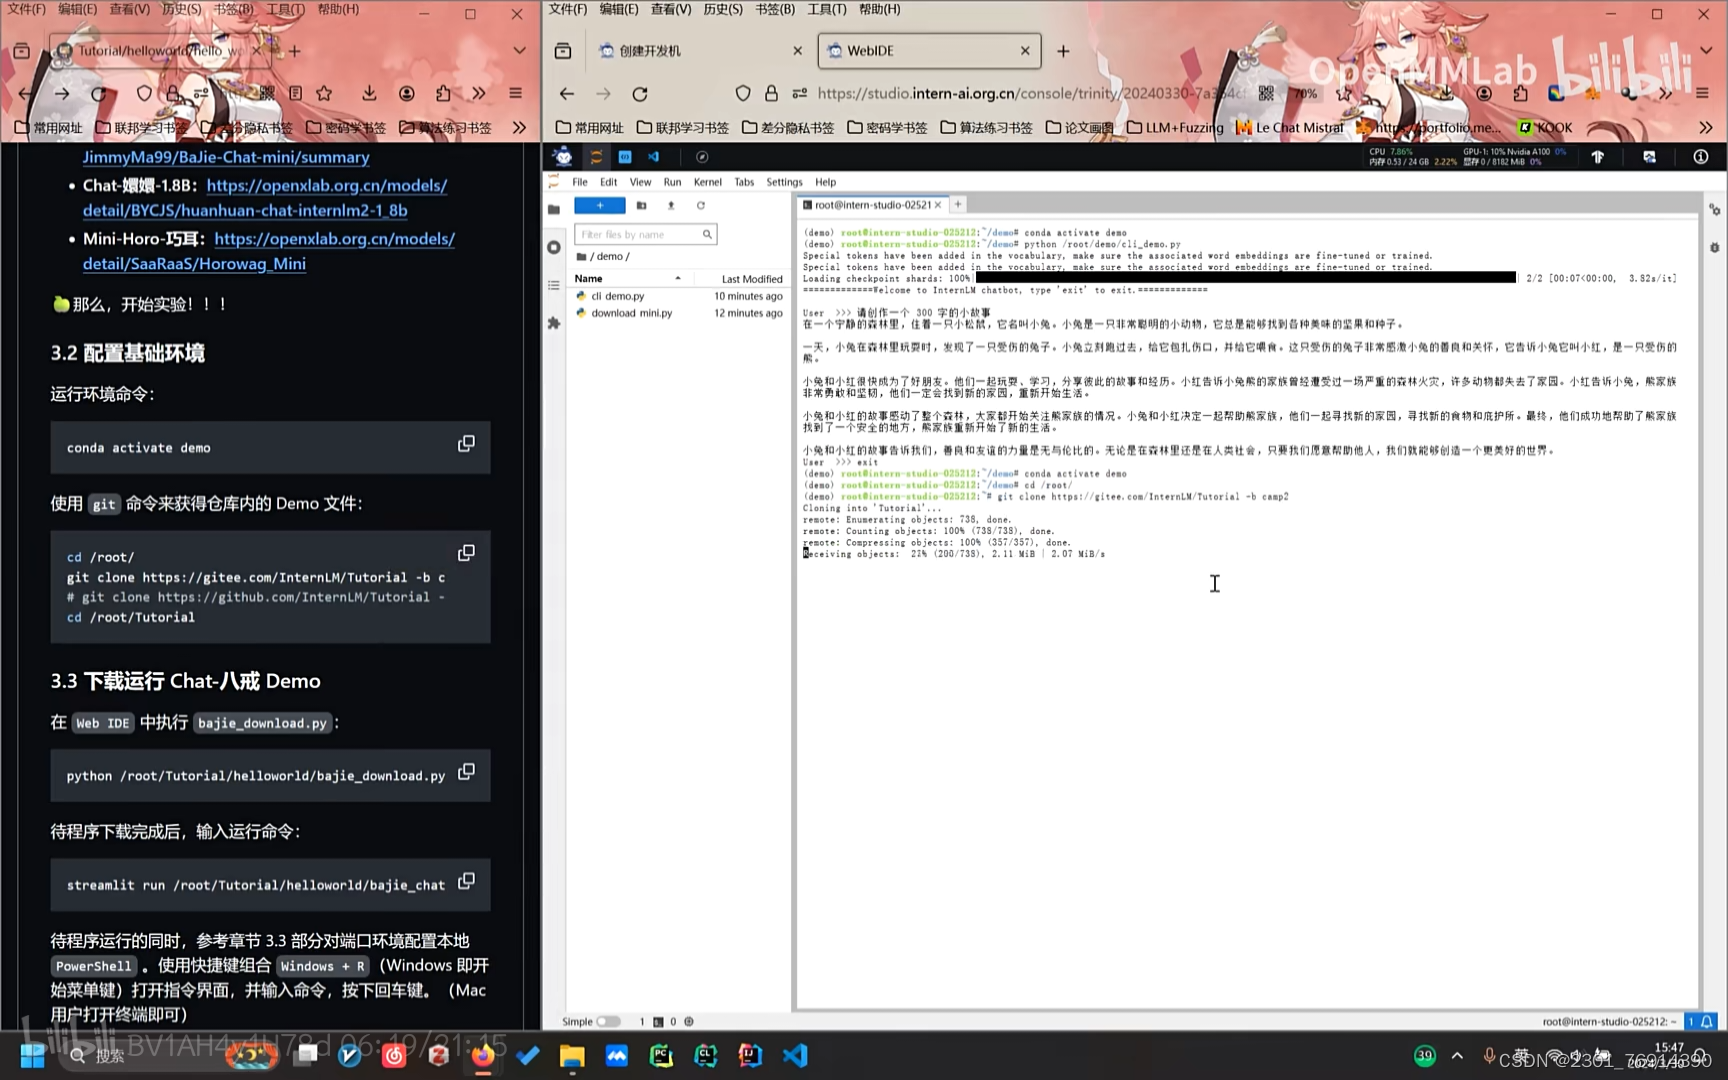This screenshot has width=1728, height=1080.
Task: Copy the conda activate demo command
Action: coord(466,443)
